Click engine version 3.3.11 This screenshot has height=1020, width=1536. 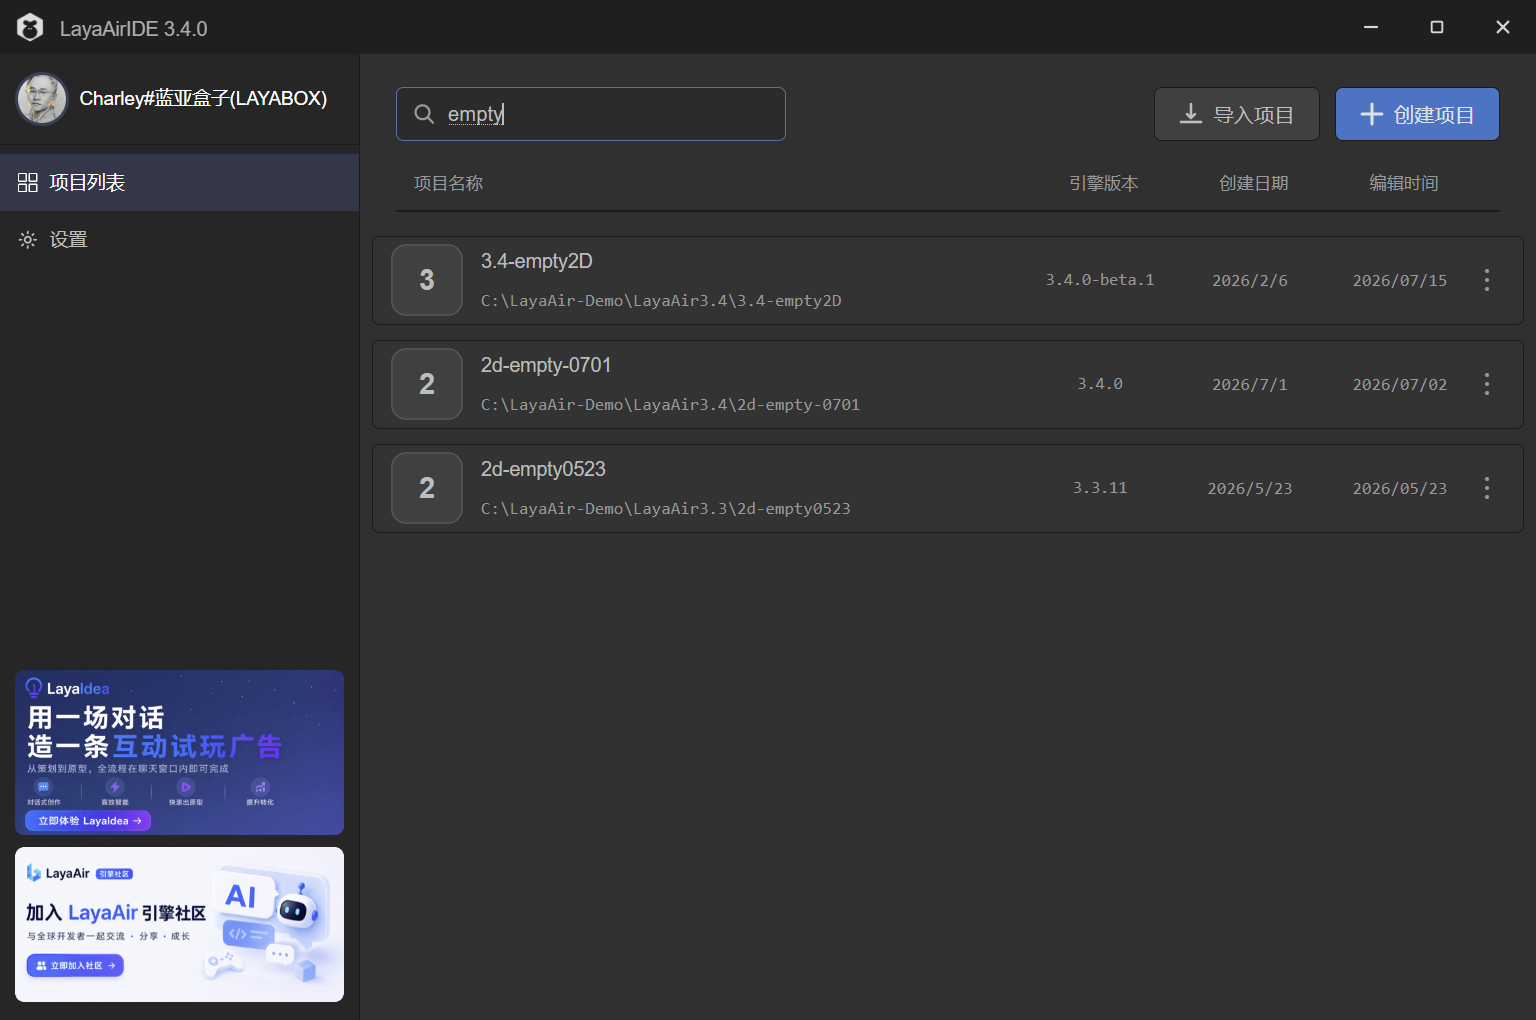tap(1100, 488)
